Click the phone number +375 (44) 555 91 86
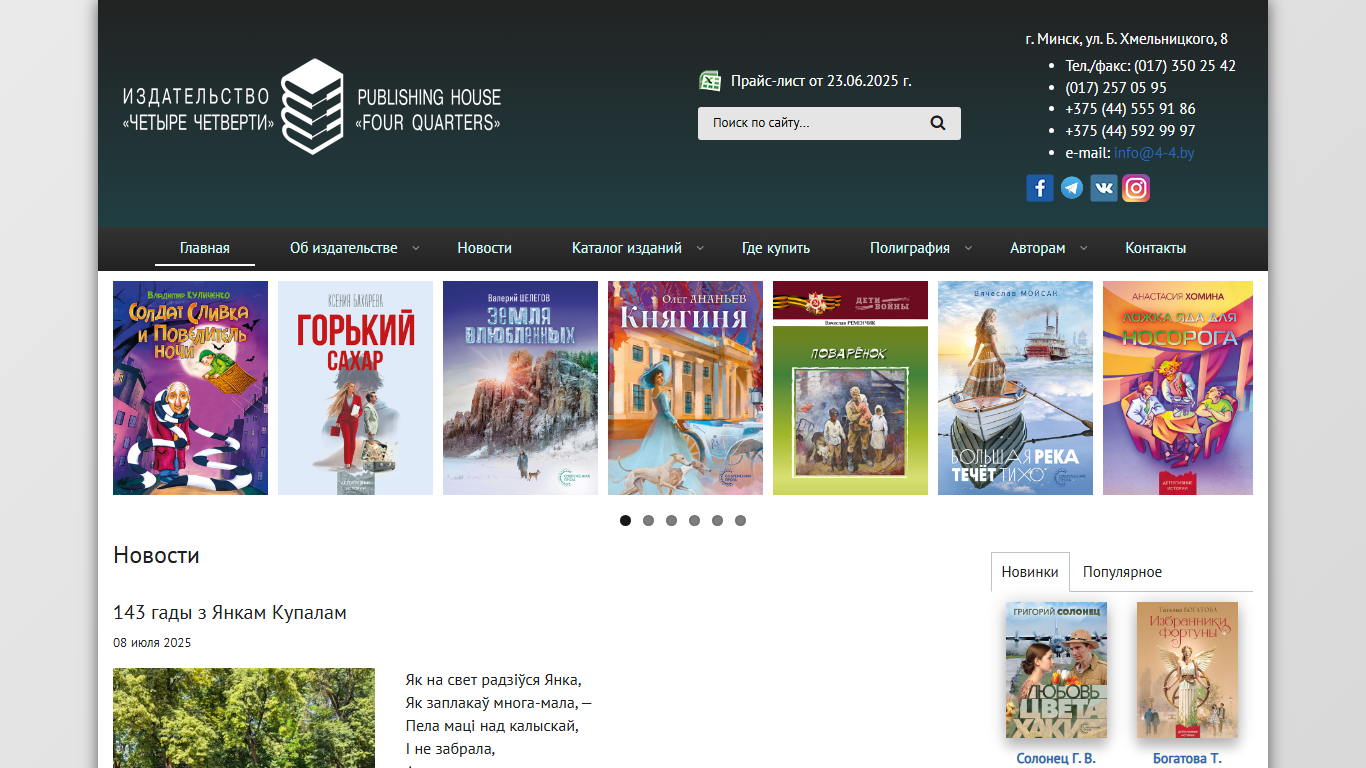Viewport: 1366px width, 768px height. click(1130, 109)
